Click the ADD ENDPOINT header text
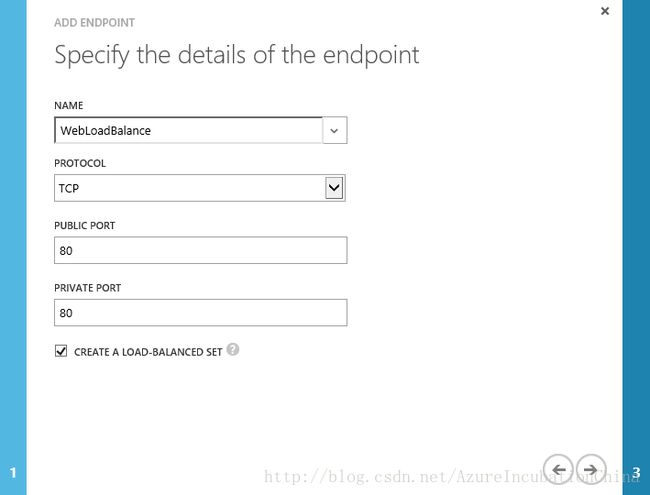650x495 pixels. [x=95, y=22]
